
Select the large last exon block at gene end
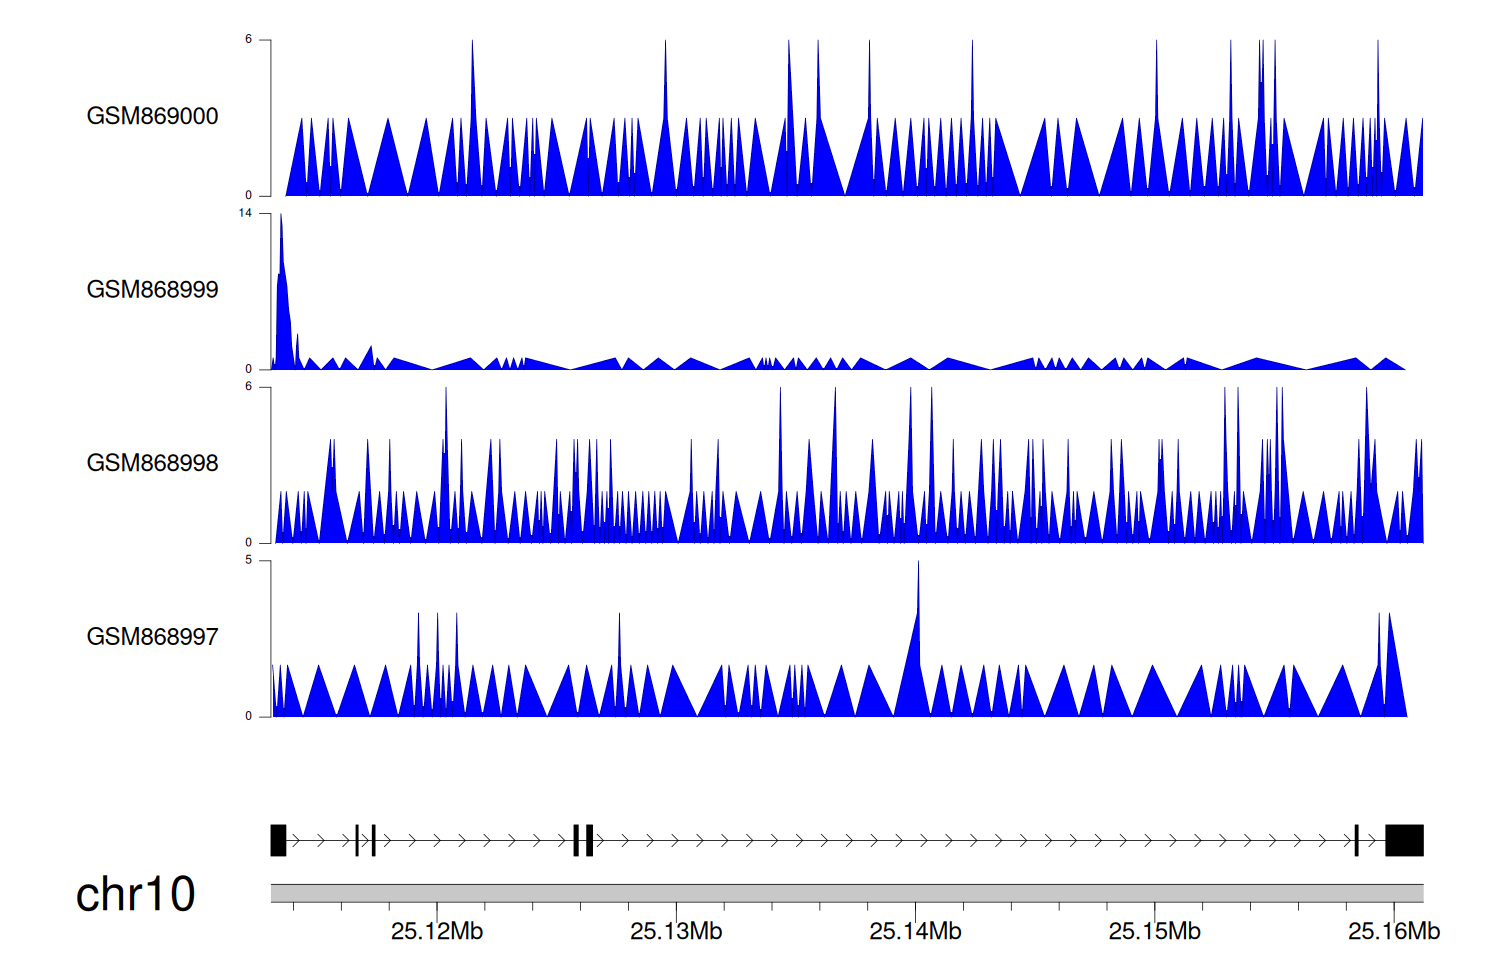coord(1404,840)
